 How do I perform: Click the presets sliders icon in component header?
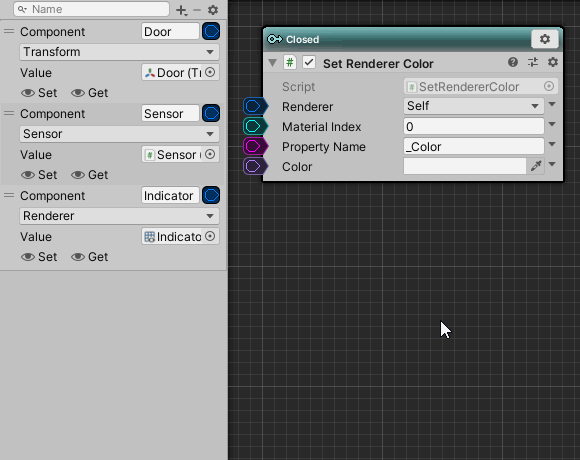[x=533, y=62]
